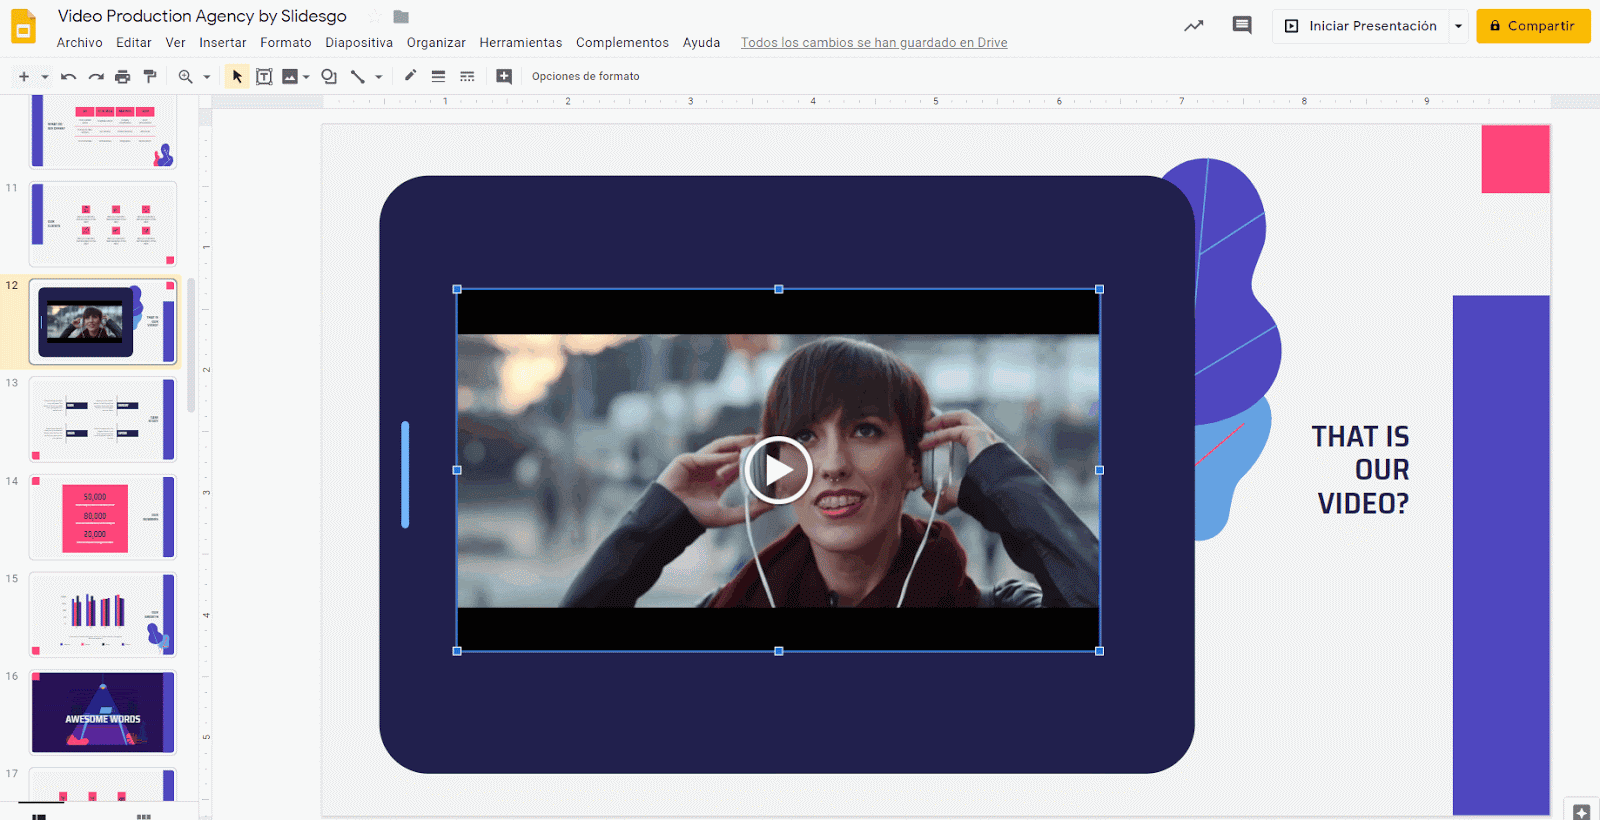Screen dimensions: 1600x820
Task: Switch to filmstrip view at bottom
Action: click(x=40, y=816)
